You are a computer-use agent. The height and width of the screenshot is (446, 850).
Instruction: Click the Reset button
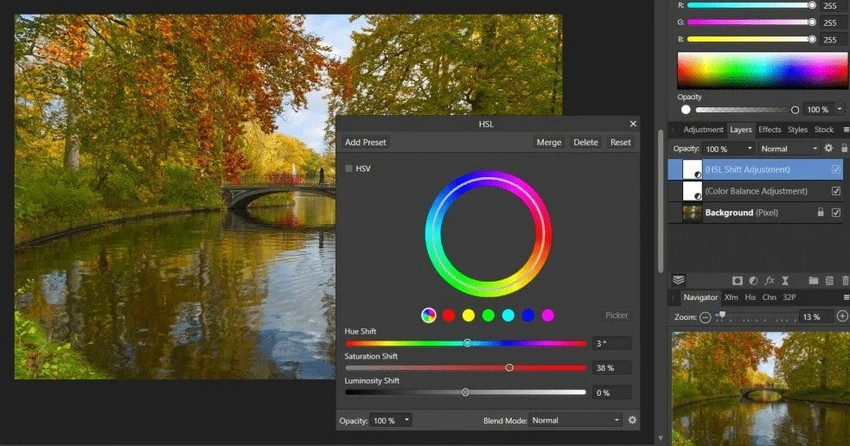[x=620, y=142]
